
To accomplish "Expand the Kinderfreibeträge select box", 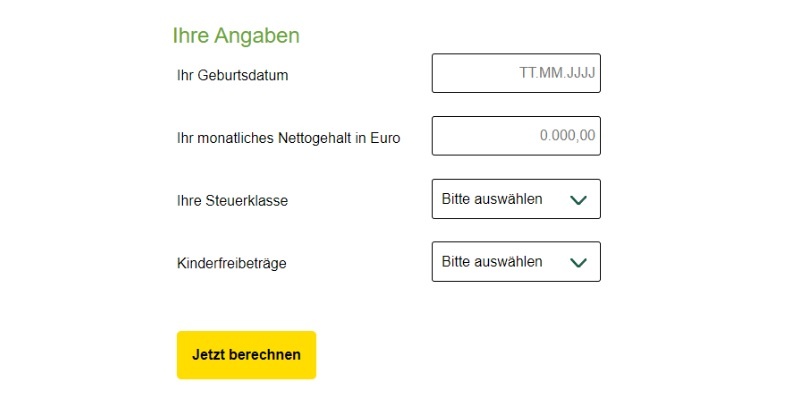I will click(x=516, y=261).
